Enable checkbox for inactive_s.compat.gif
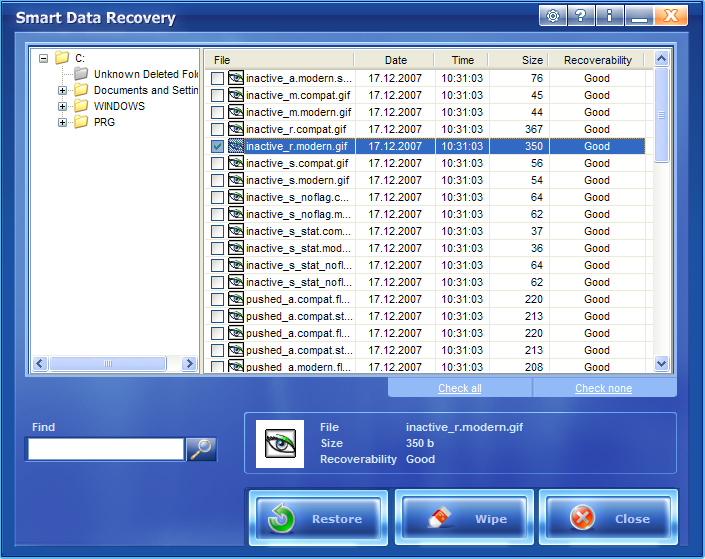 tap(217, 163)
